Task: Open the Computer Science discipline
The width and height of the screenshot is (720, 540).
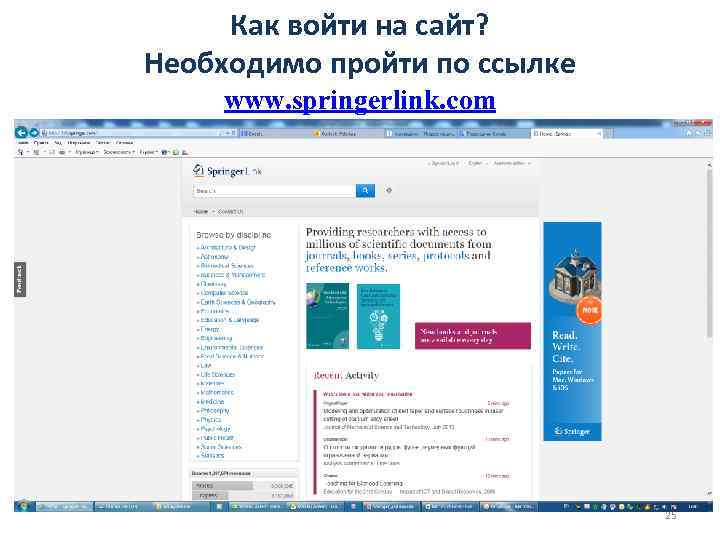Action: [x=224, y=293]
